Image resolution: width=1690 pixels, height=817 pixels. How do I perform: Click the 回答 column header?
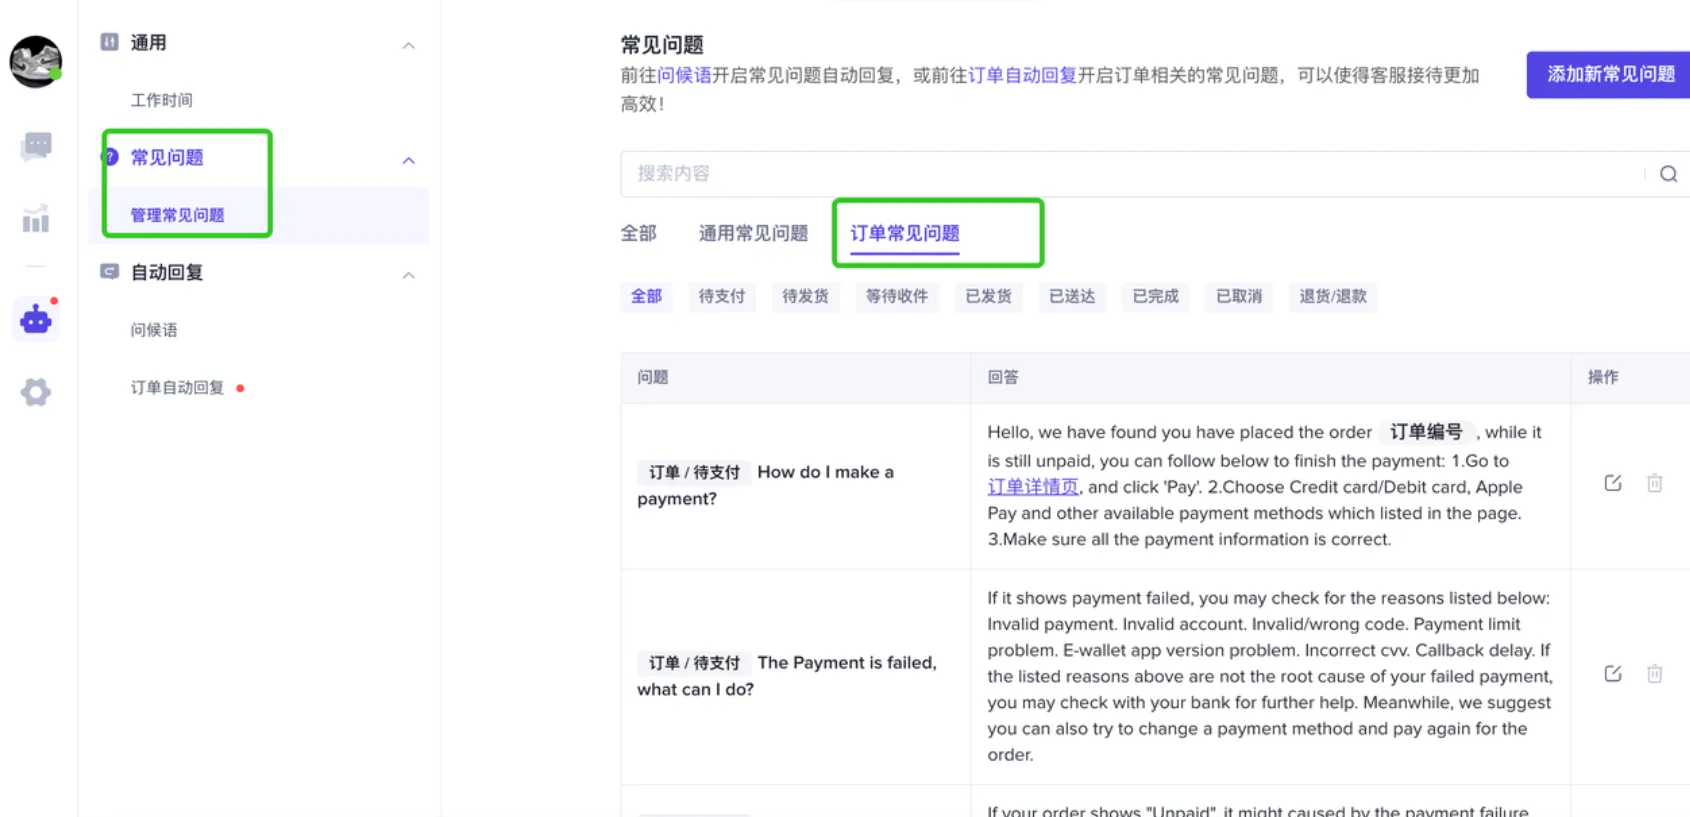[1003, 377]
